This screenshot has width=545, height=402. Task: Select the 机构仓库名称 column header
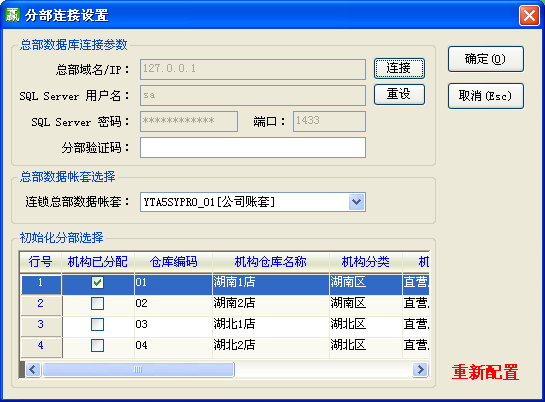270,262
